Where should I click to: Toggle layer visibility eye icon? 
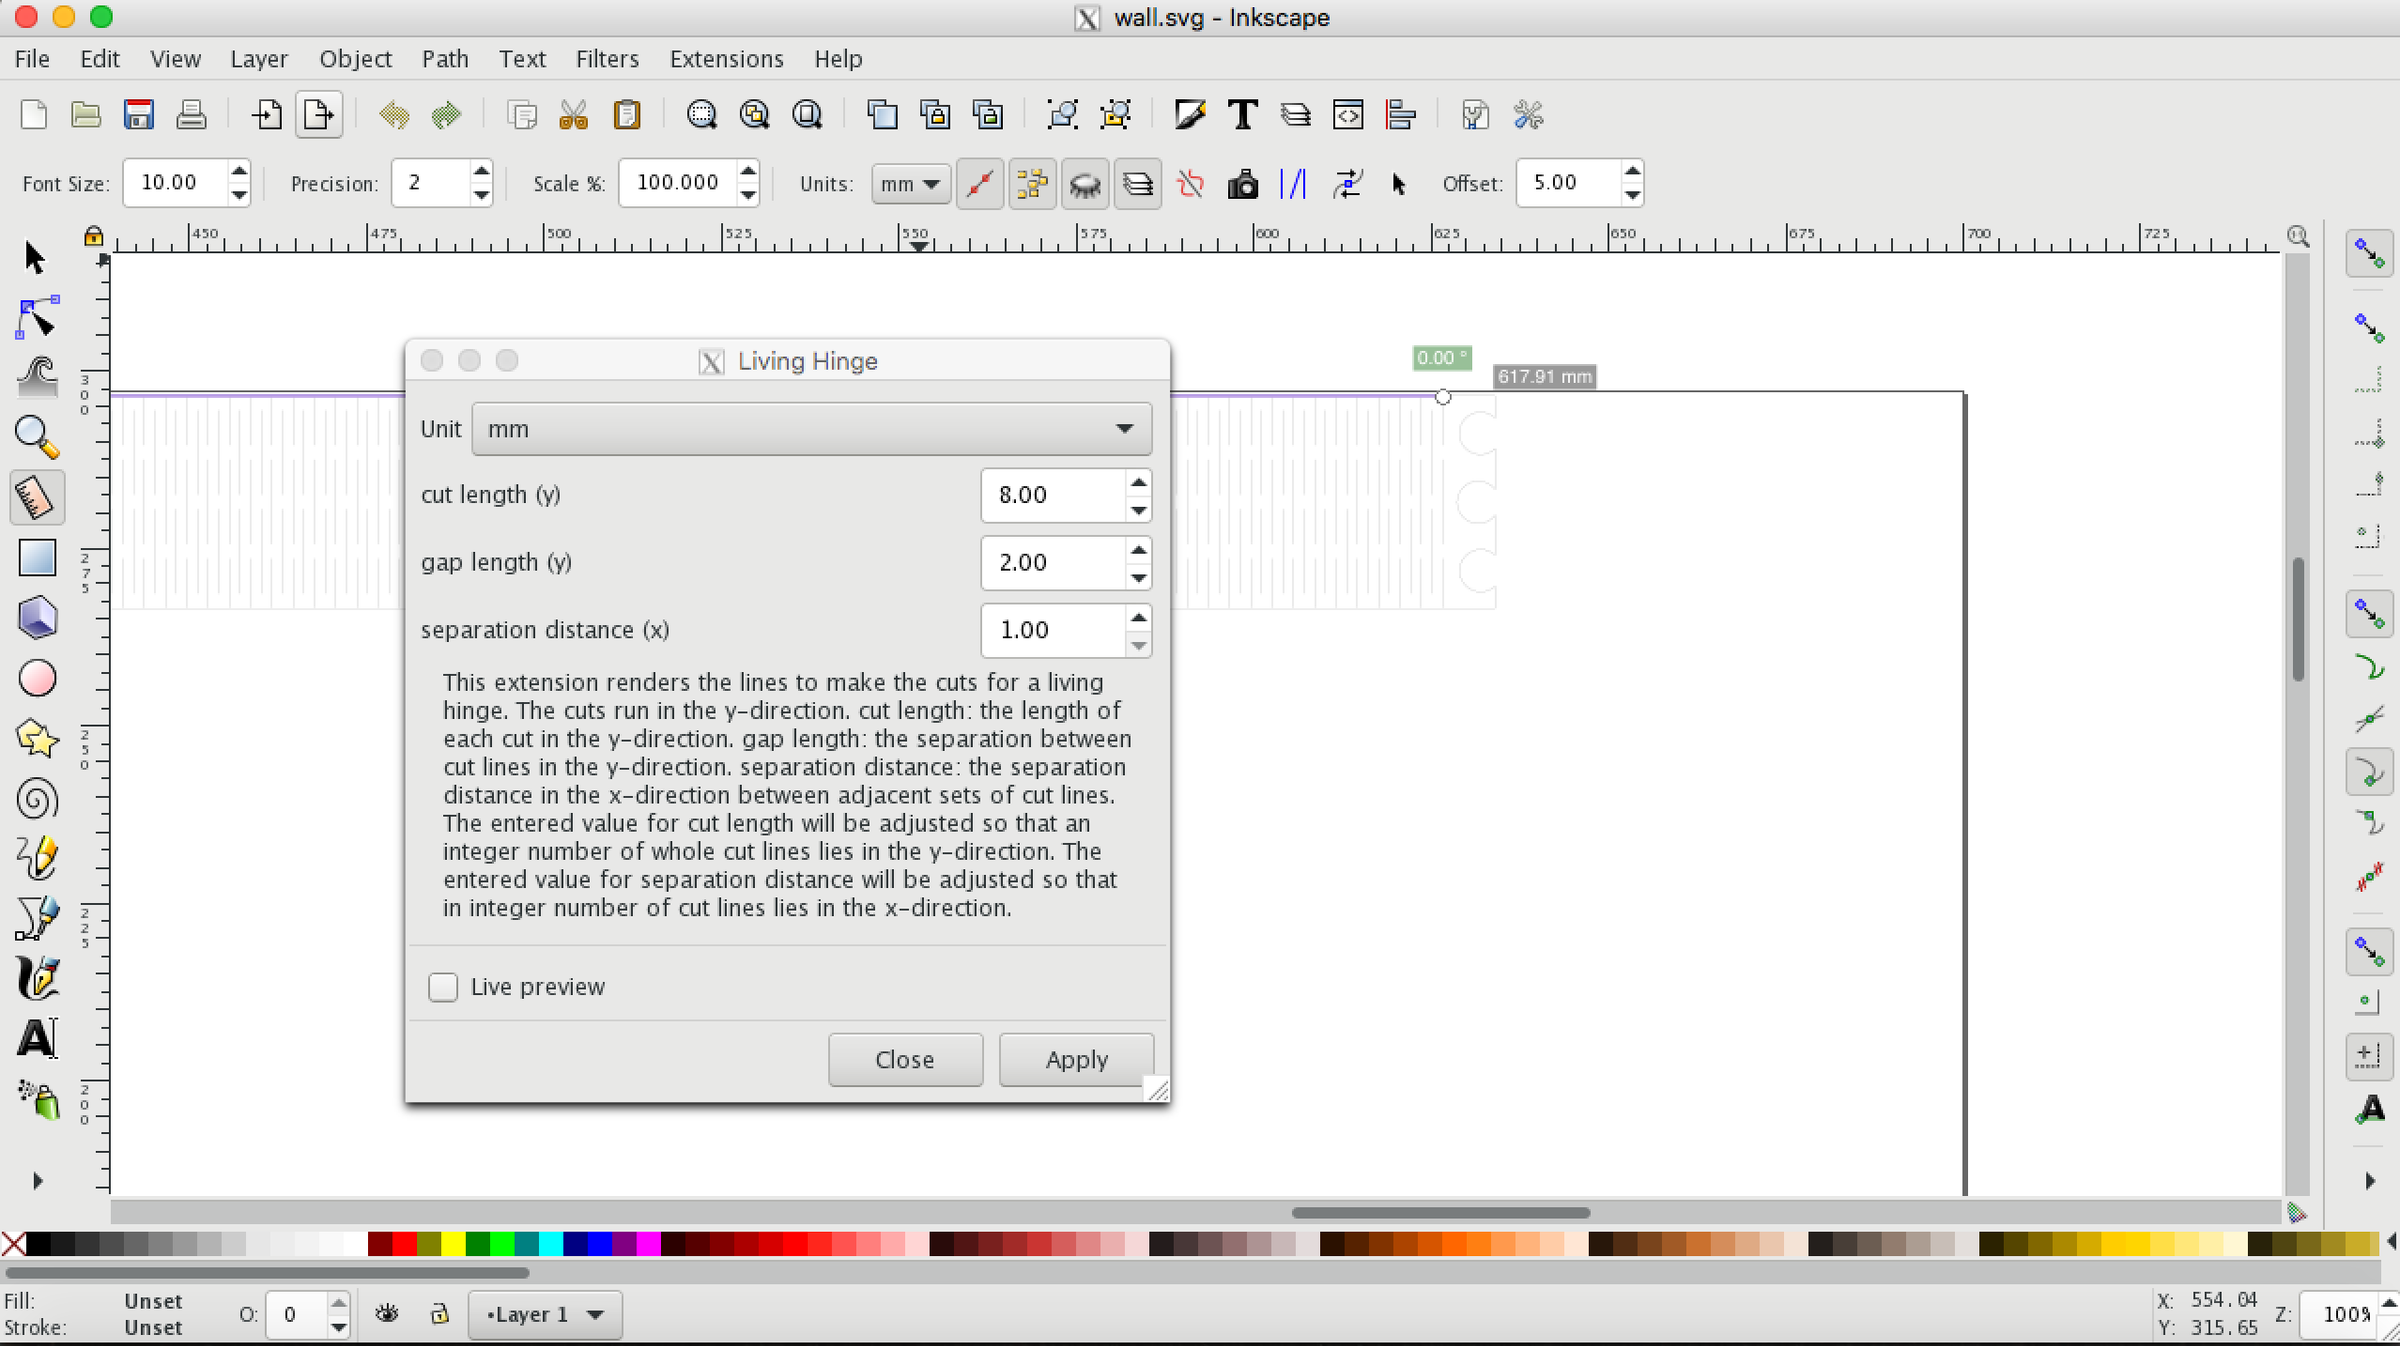click(x=387, y=1313)
